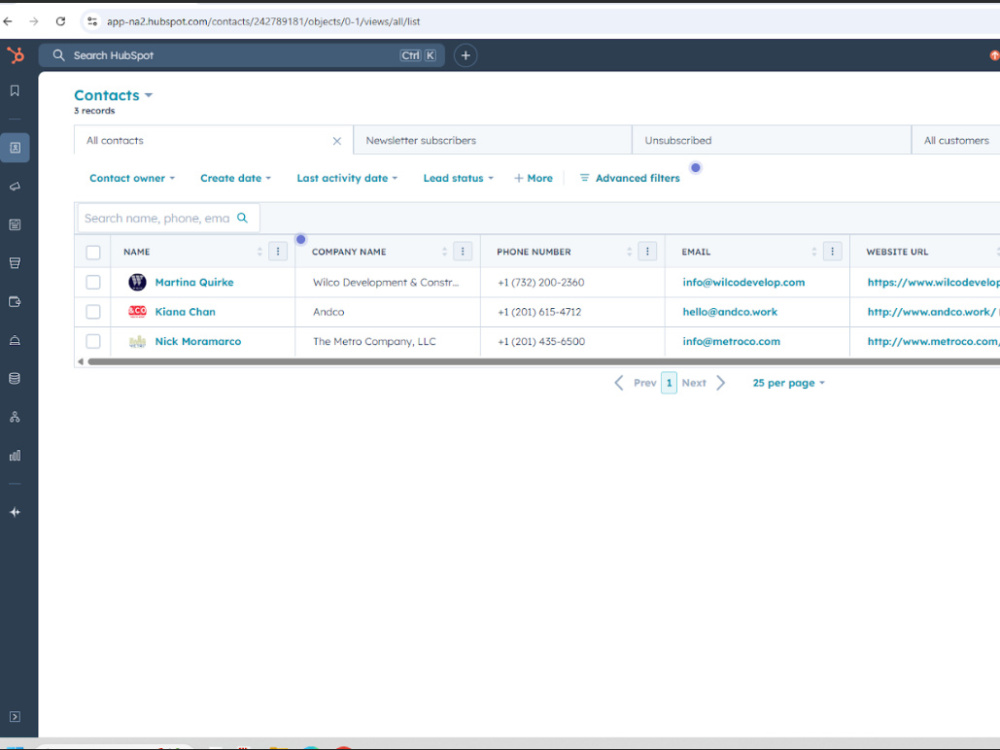This screenshot has width=1000, height=750.
Task: Click the More filters button
Action: (x=533, y=178)
